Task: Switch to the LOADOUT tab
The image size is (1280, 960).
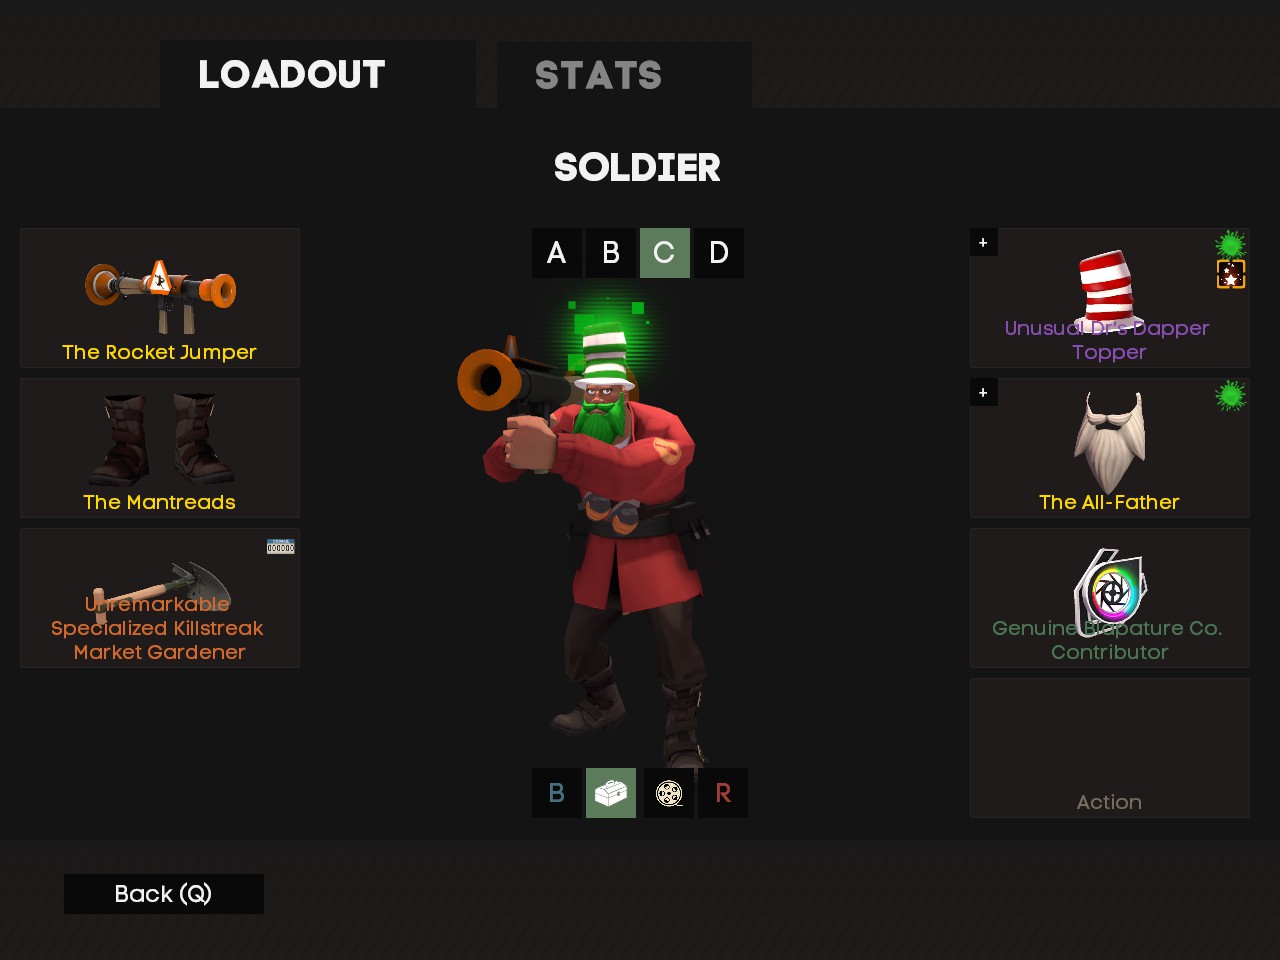Action: pos(318,74)
